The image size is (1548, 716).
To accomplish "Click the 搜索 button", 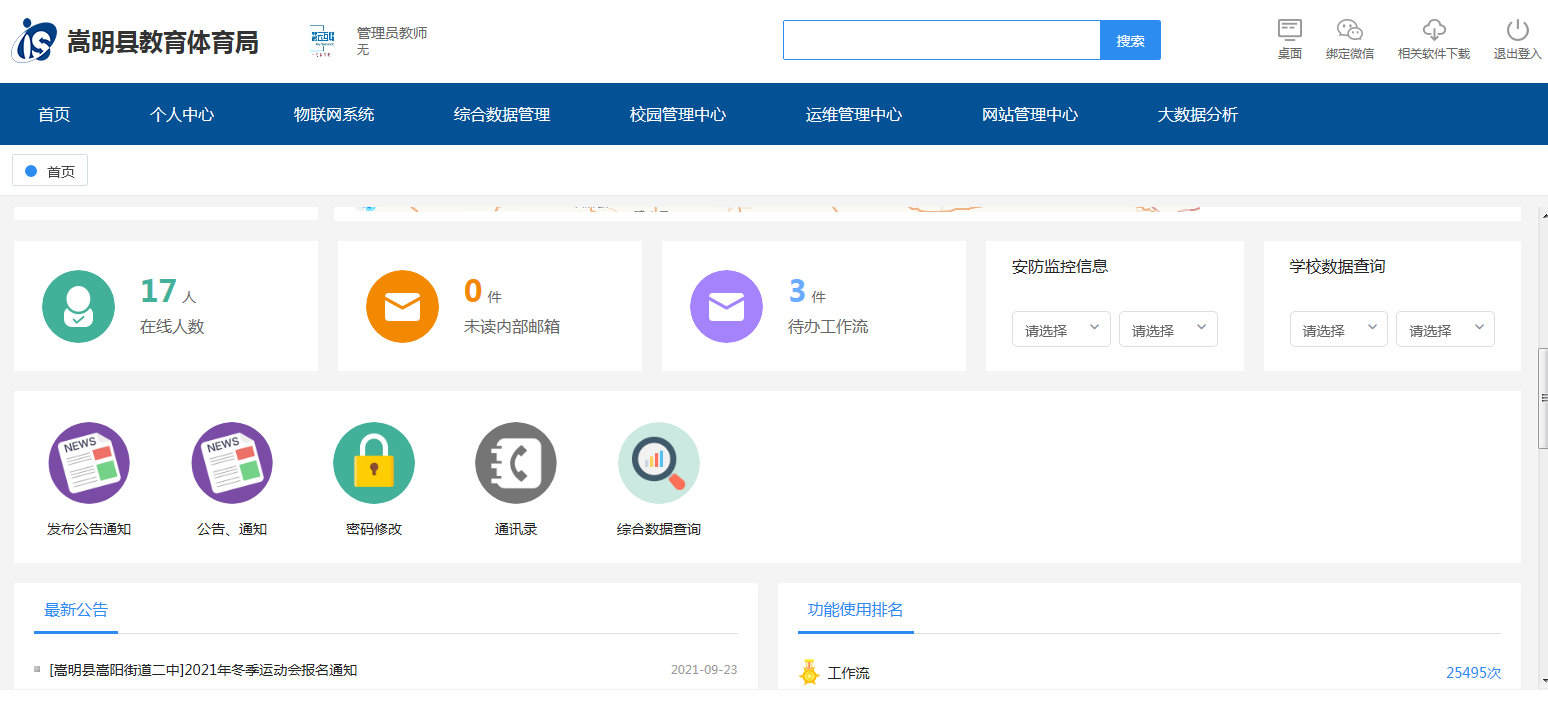I will (1130, 39).
